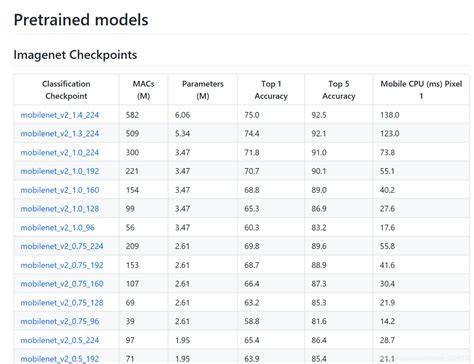Screen dimensions: 474x364
Task: Click the 582 MACs value cell
Action: click(x=143, y=115)
